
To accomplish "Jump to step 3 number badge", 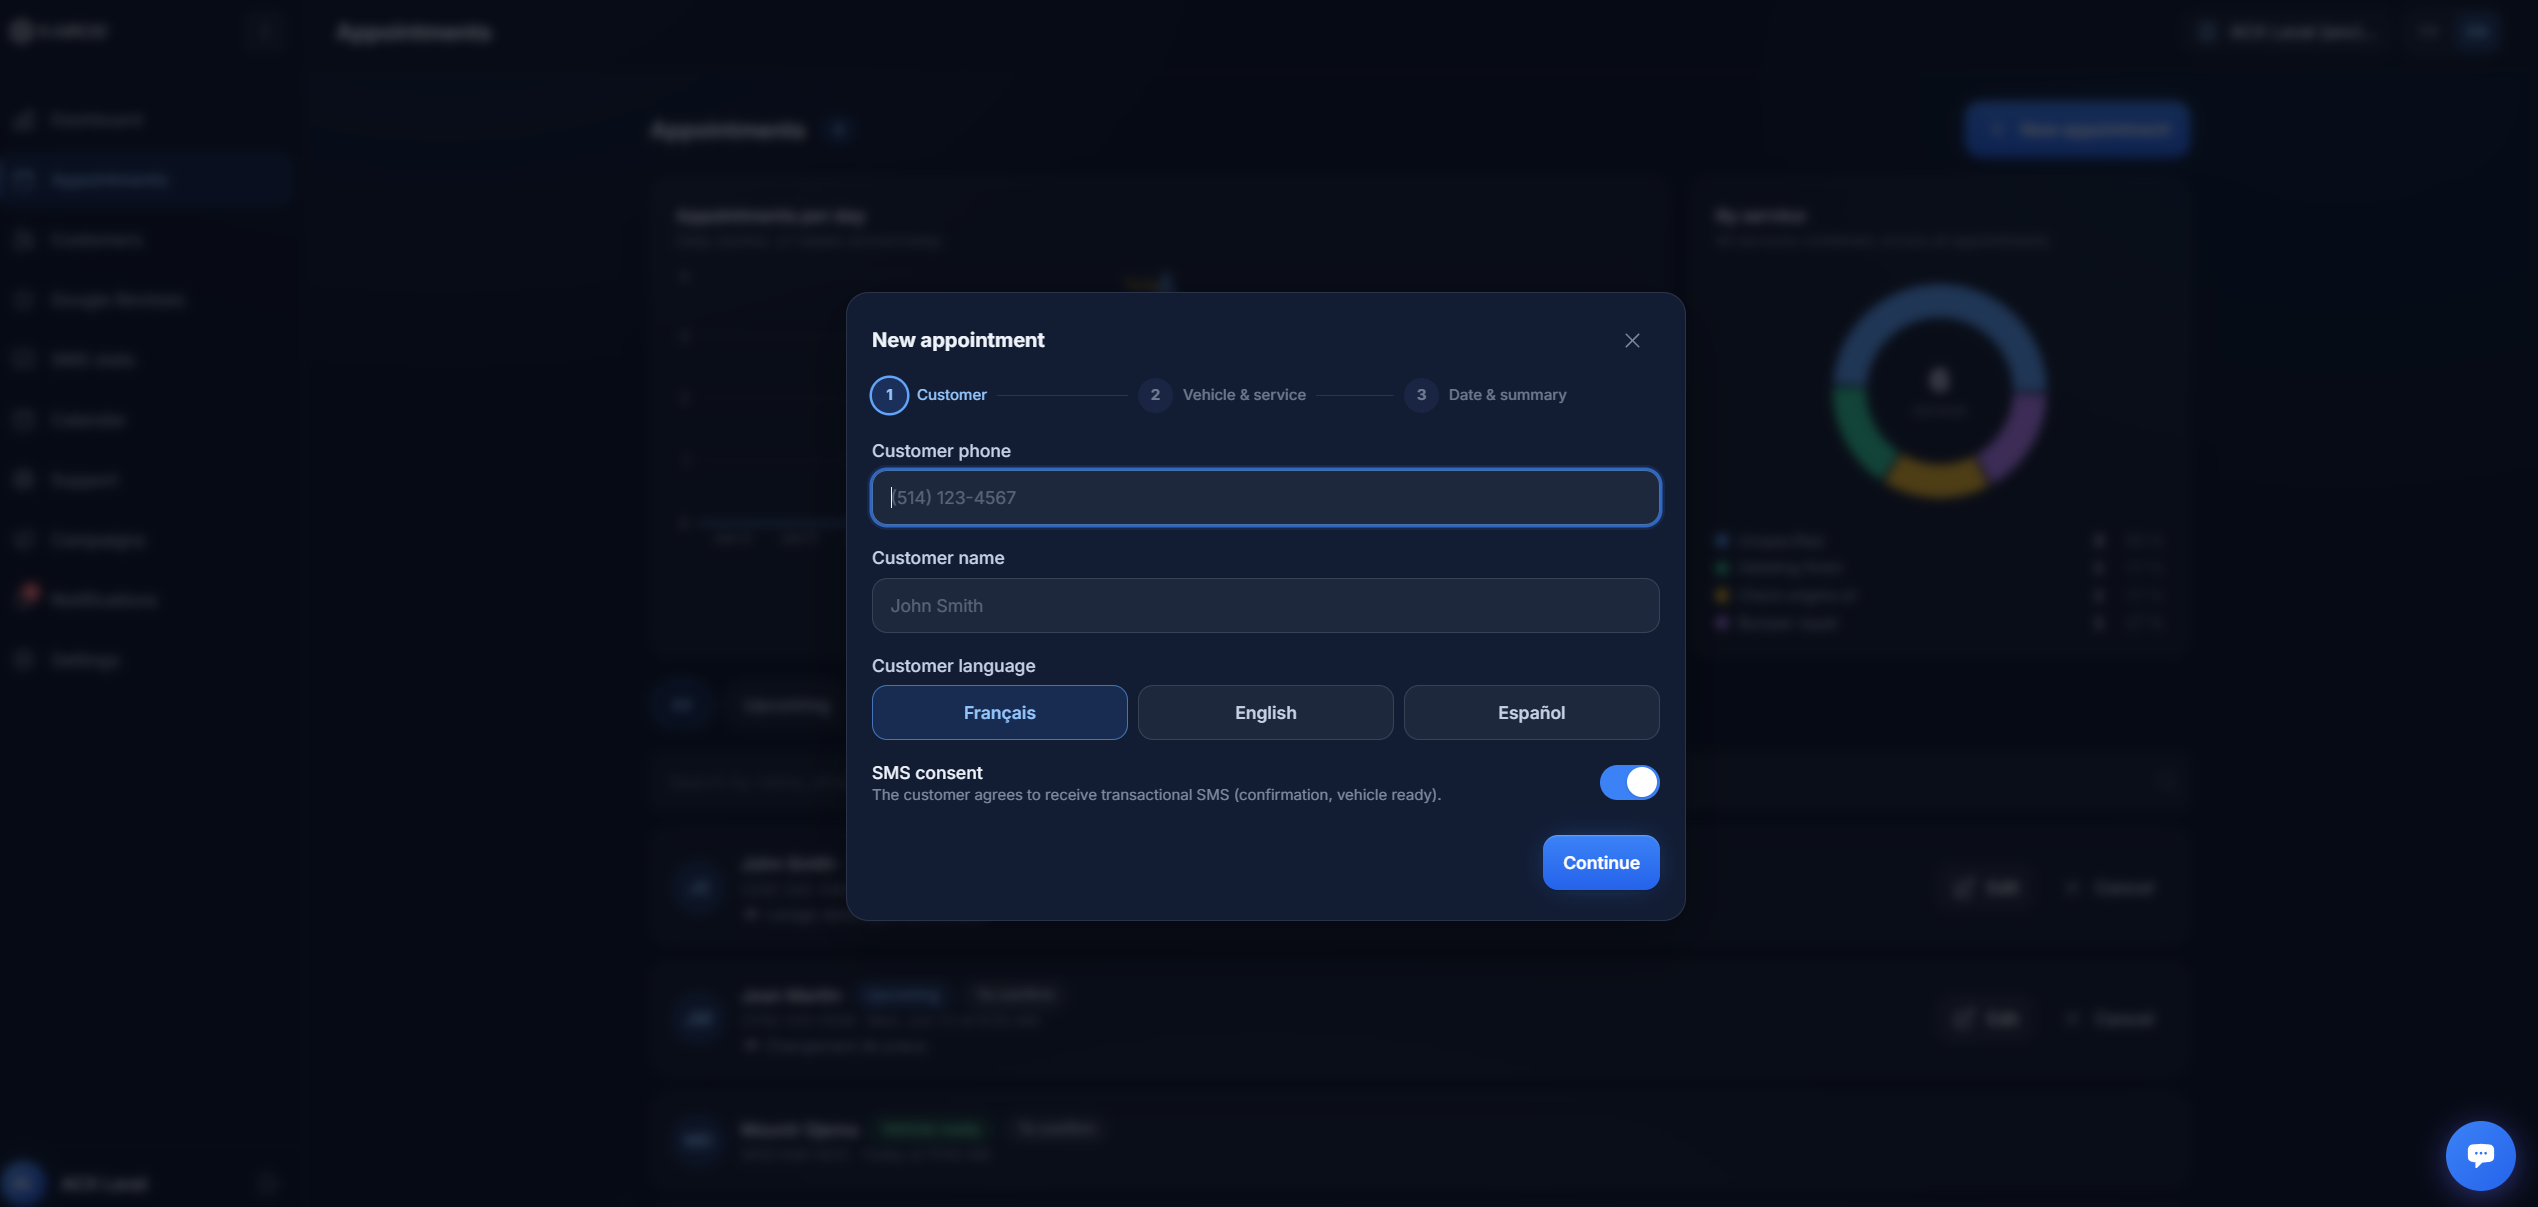I will (1421, 395).
